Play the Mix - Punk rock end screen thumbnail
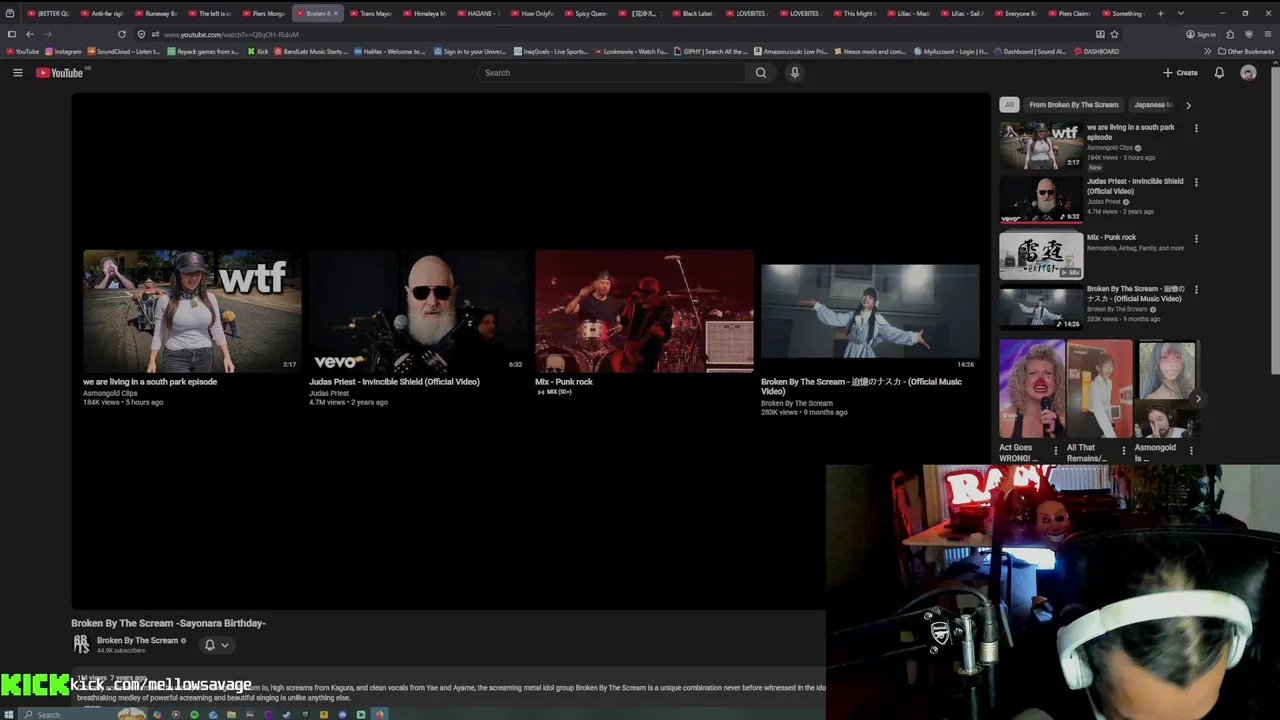This screenshot has width=1280, height=720. tap(644, 311)
